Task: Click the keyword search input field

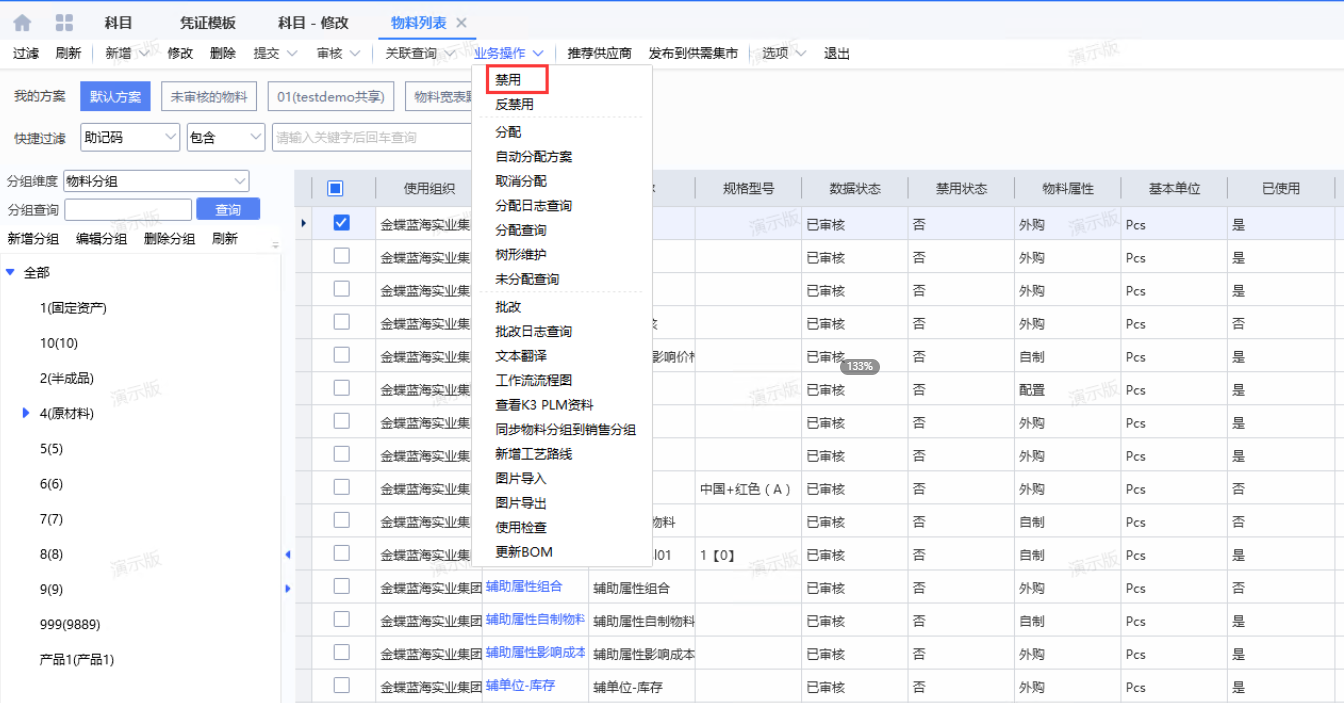Action: point(373,137)
